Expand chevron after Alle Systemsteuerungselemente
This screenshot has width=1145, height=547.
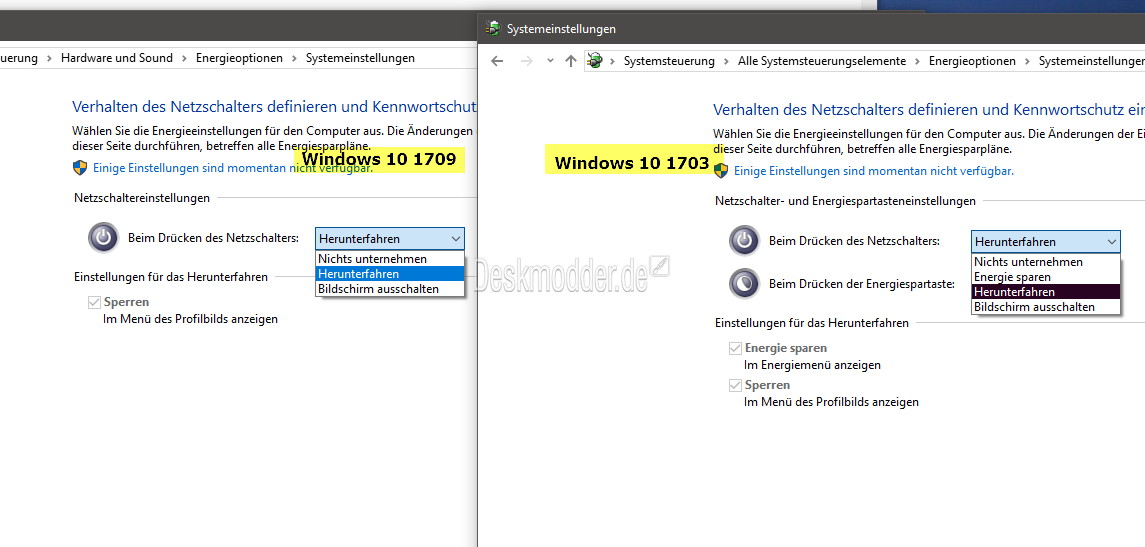[x=917, y=61]
